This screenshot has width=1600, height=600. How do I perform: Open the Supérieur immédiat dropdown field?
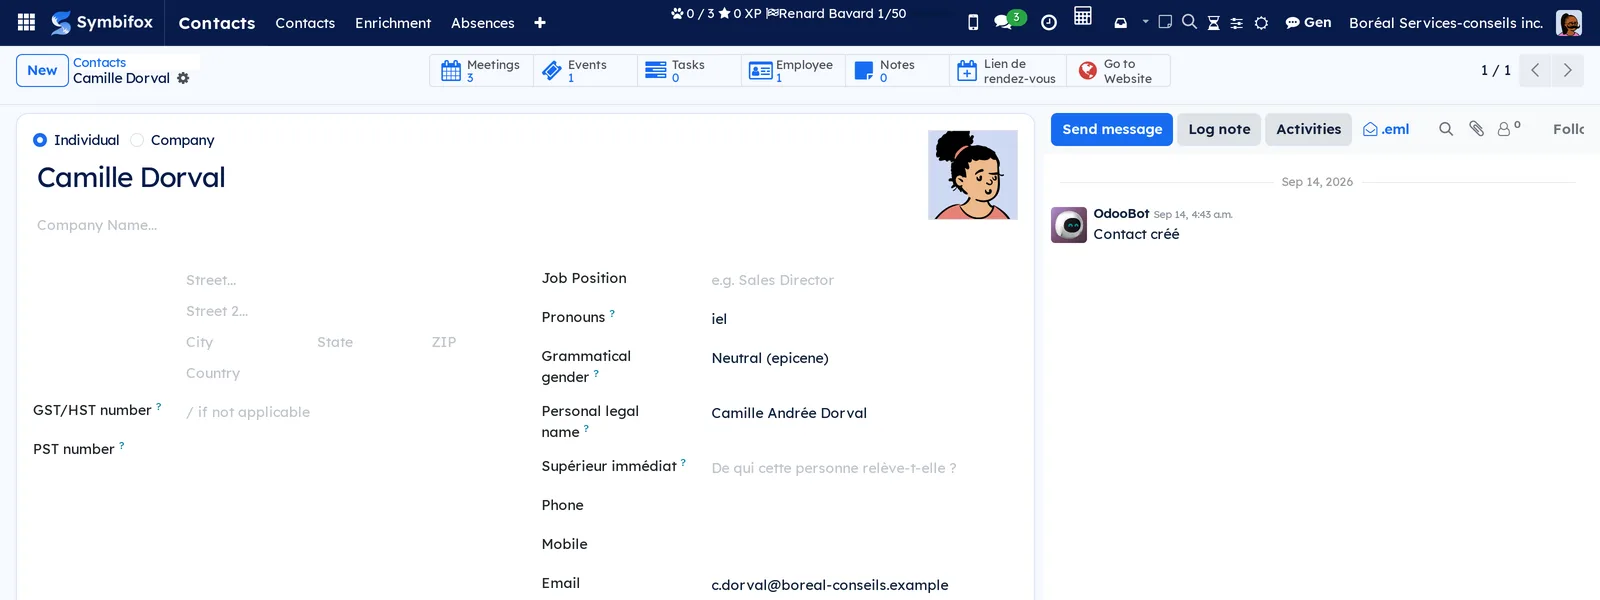click(x=864, y=468)
